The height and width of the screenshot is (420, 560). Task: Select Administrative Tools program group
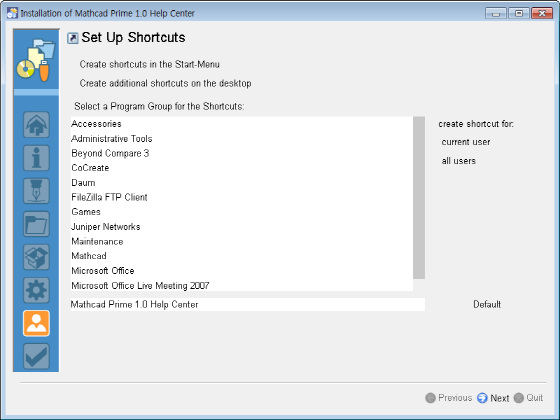click(242, 139)
